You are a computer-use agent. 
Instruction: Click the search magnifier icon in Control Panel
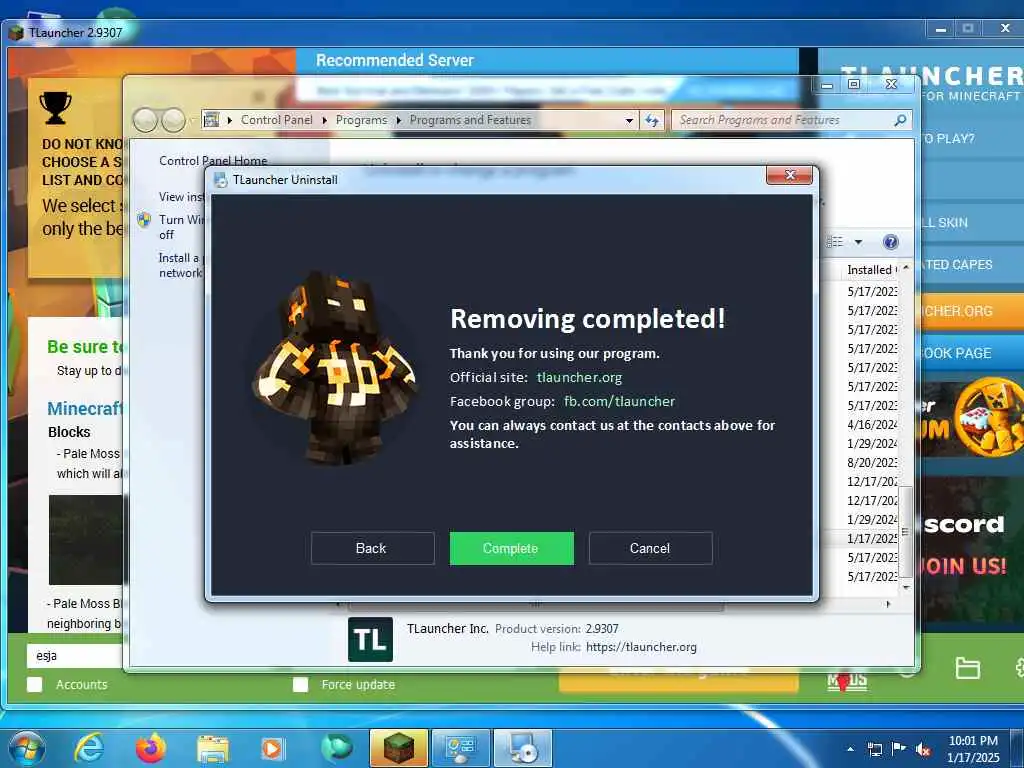pyautogui.click(x=900, y=120)
